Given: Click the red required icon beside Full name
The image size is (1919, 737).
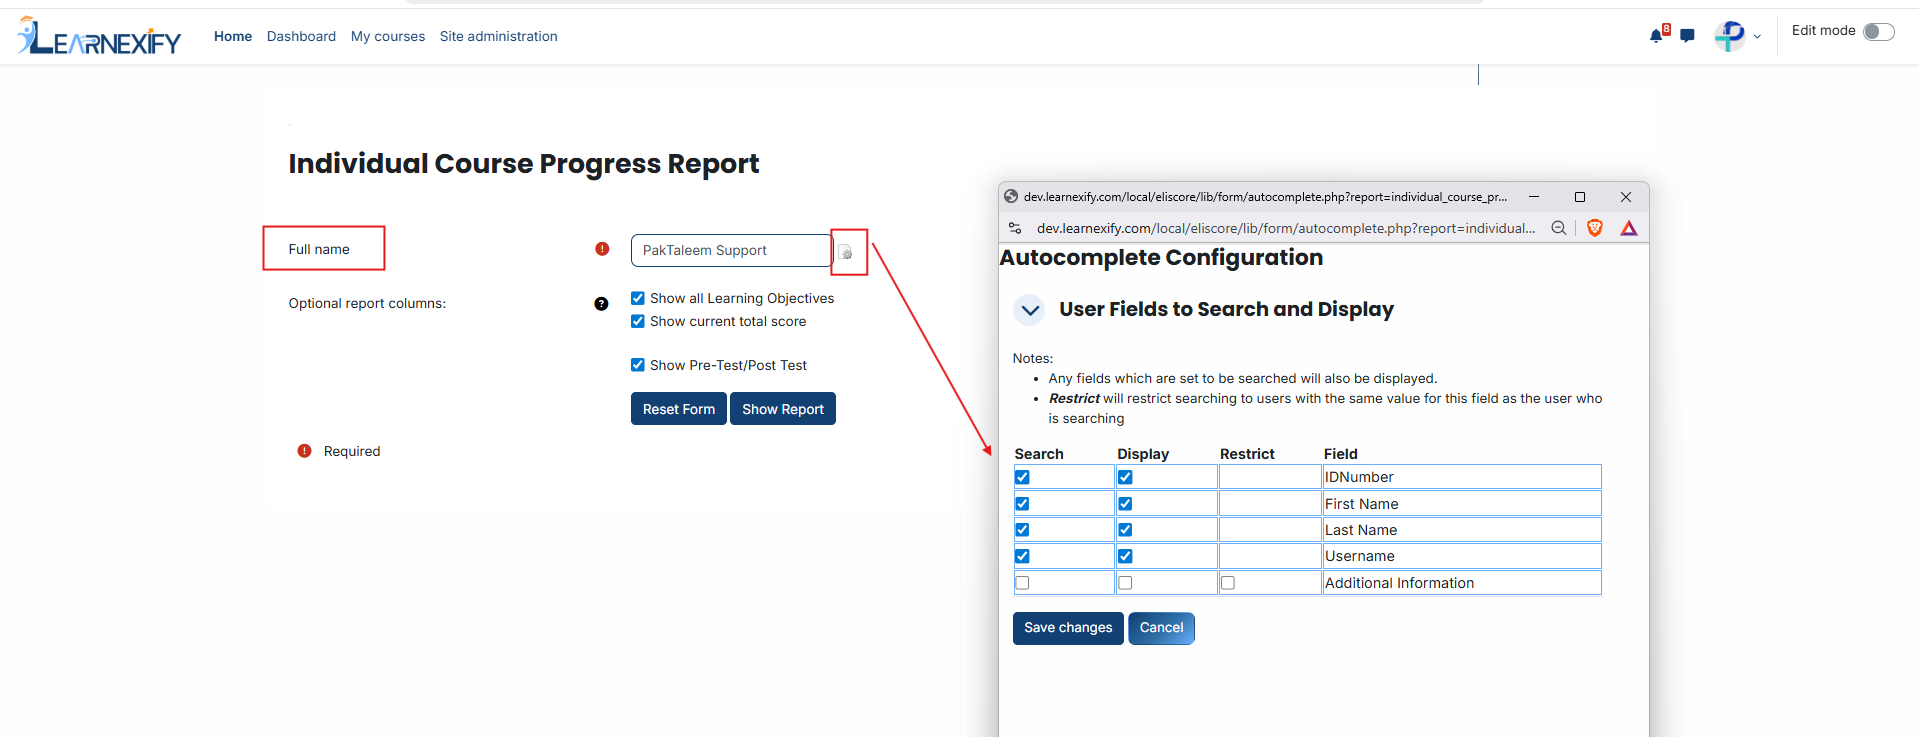Looking at the screenshot, I should 602,249.
